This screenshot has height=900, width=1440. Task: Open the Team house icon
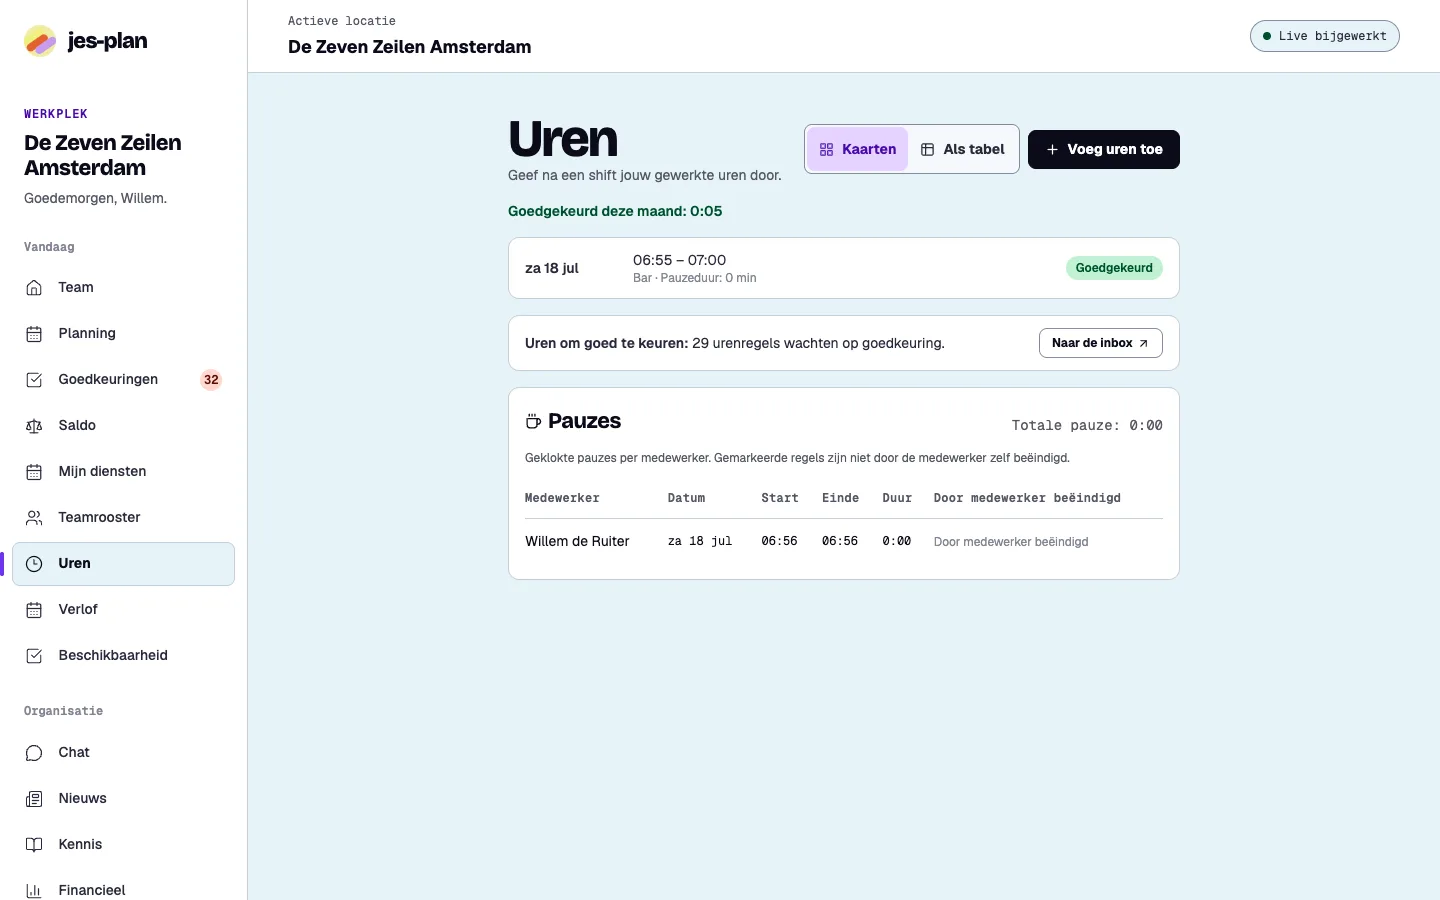pos(34,288)
